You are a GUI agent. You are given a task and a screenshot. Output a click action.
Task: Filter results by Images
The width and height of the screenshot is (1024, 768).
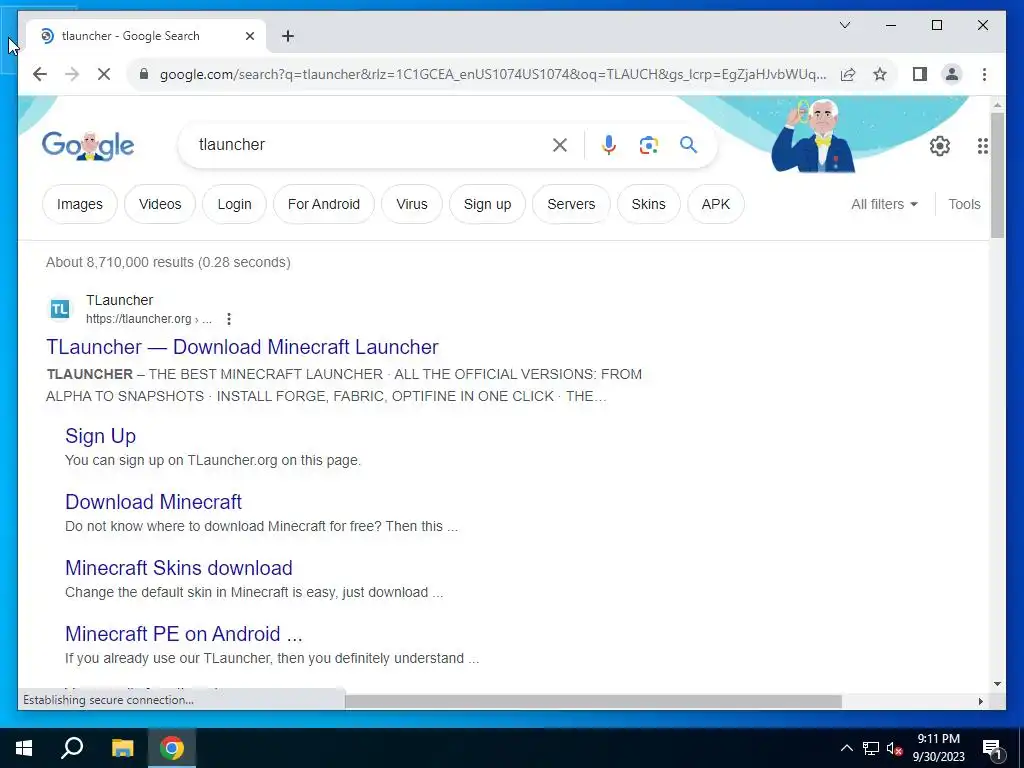coord(80,204)
